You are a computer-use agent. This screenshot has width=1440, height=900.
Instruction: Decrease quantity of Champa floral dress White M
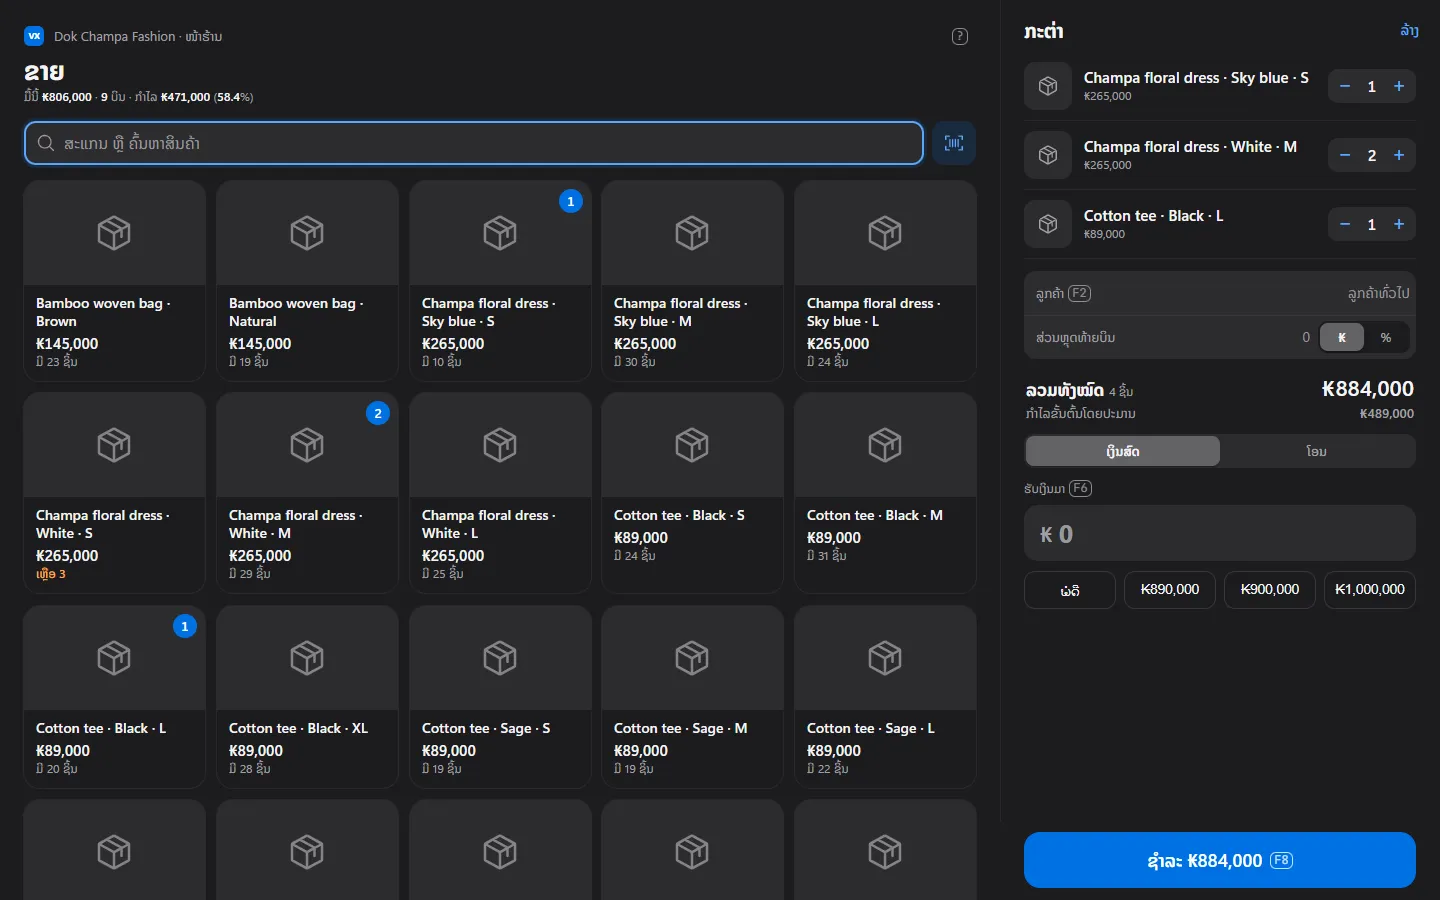(1345, 155)
